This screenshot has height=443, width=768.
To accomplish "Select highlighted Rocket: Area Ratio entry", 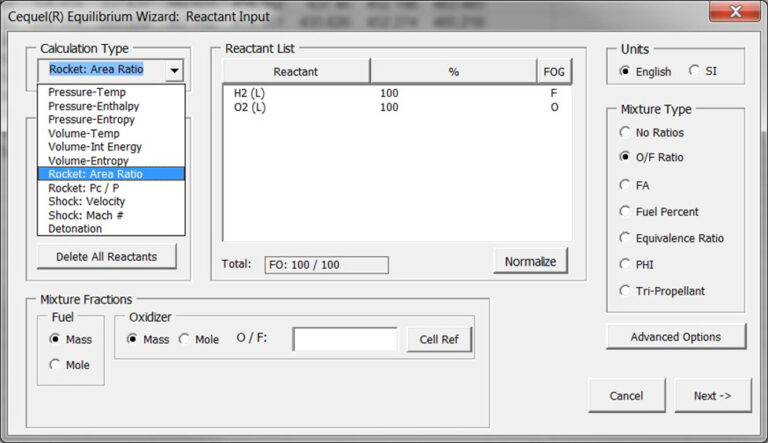I will point(111,174).
